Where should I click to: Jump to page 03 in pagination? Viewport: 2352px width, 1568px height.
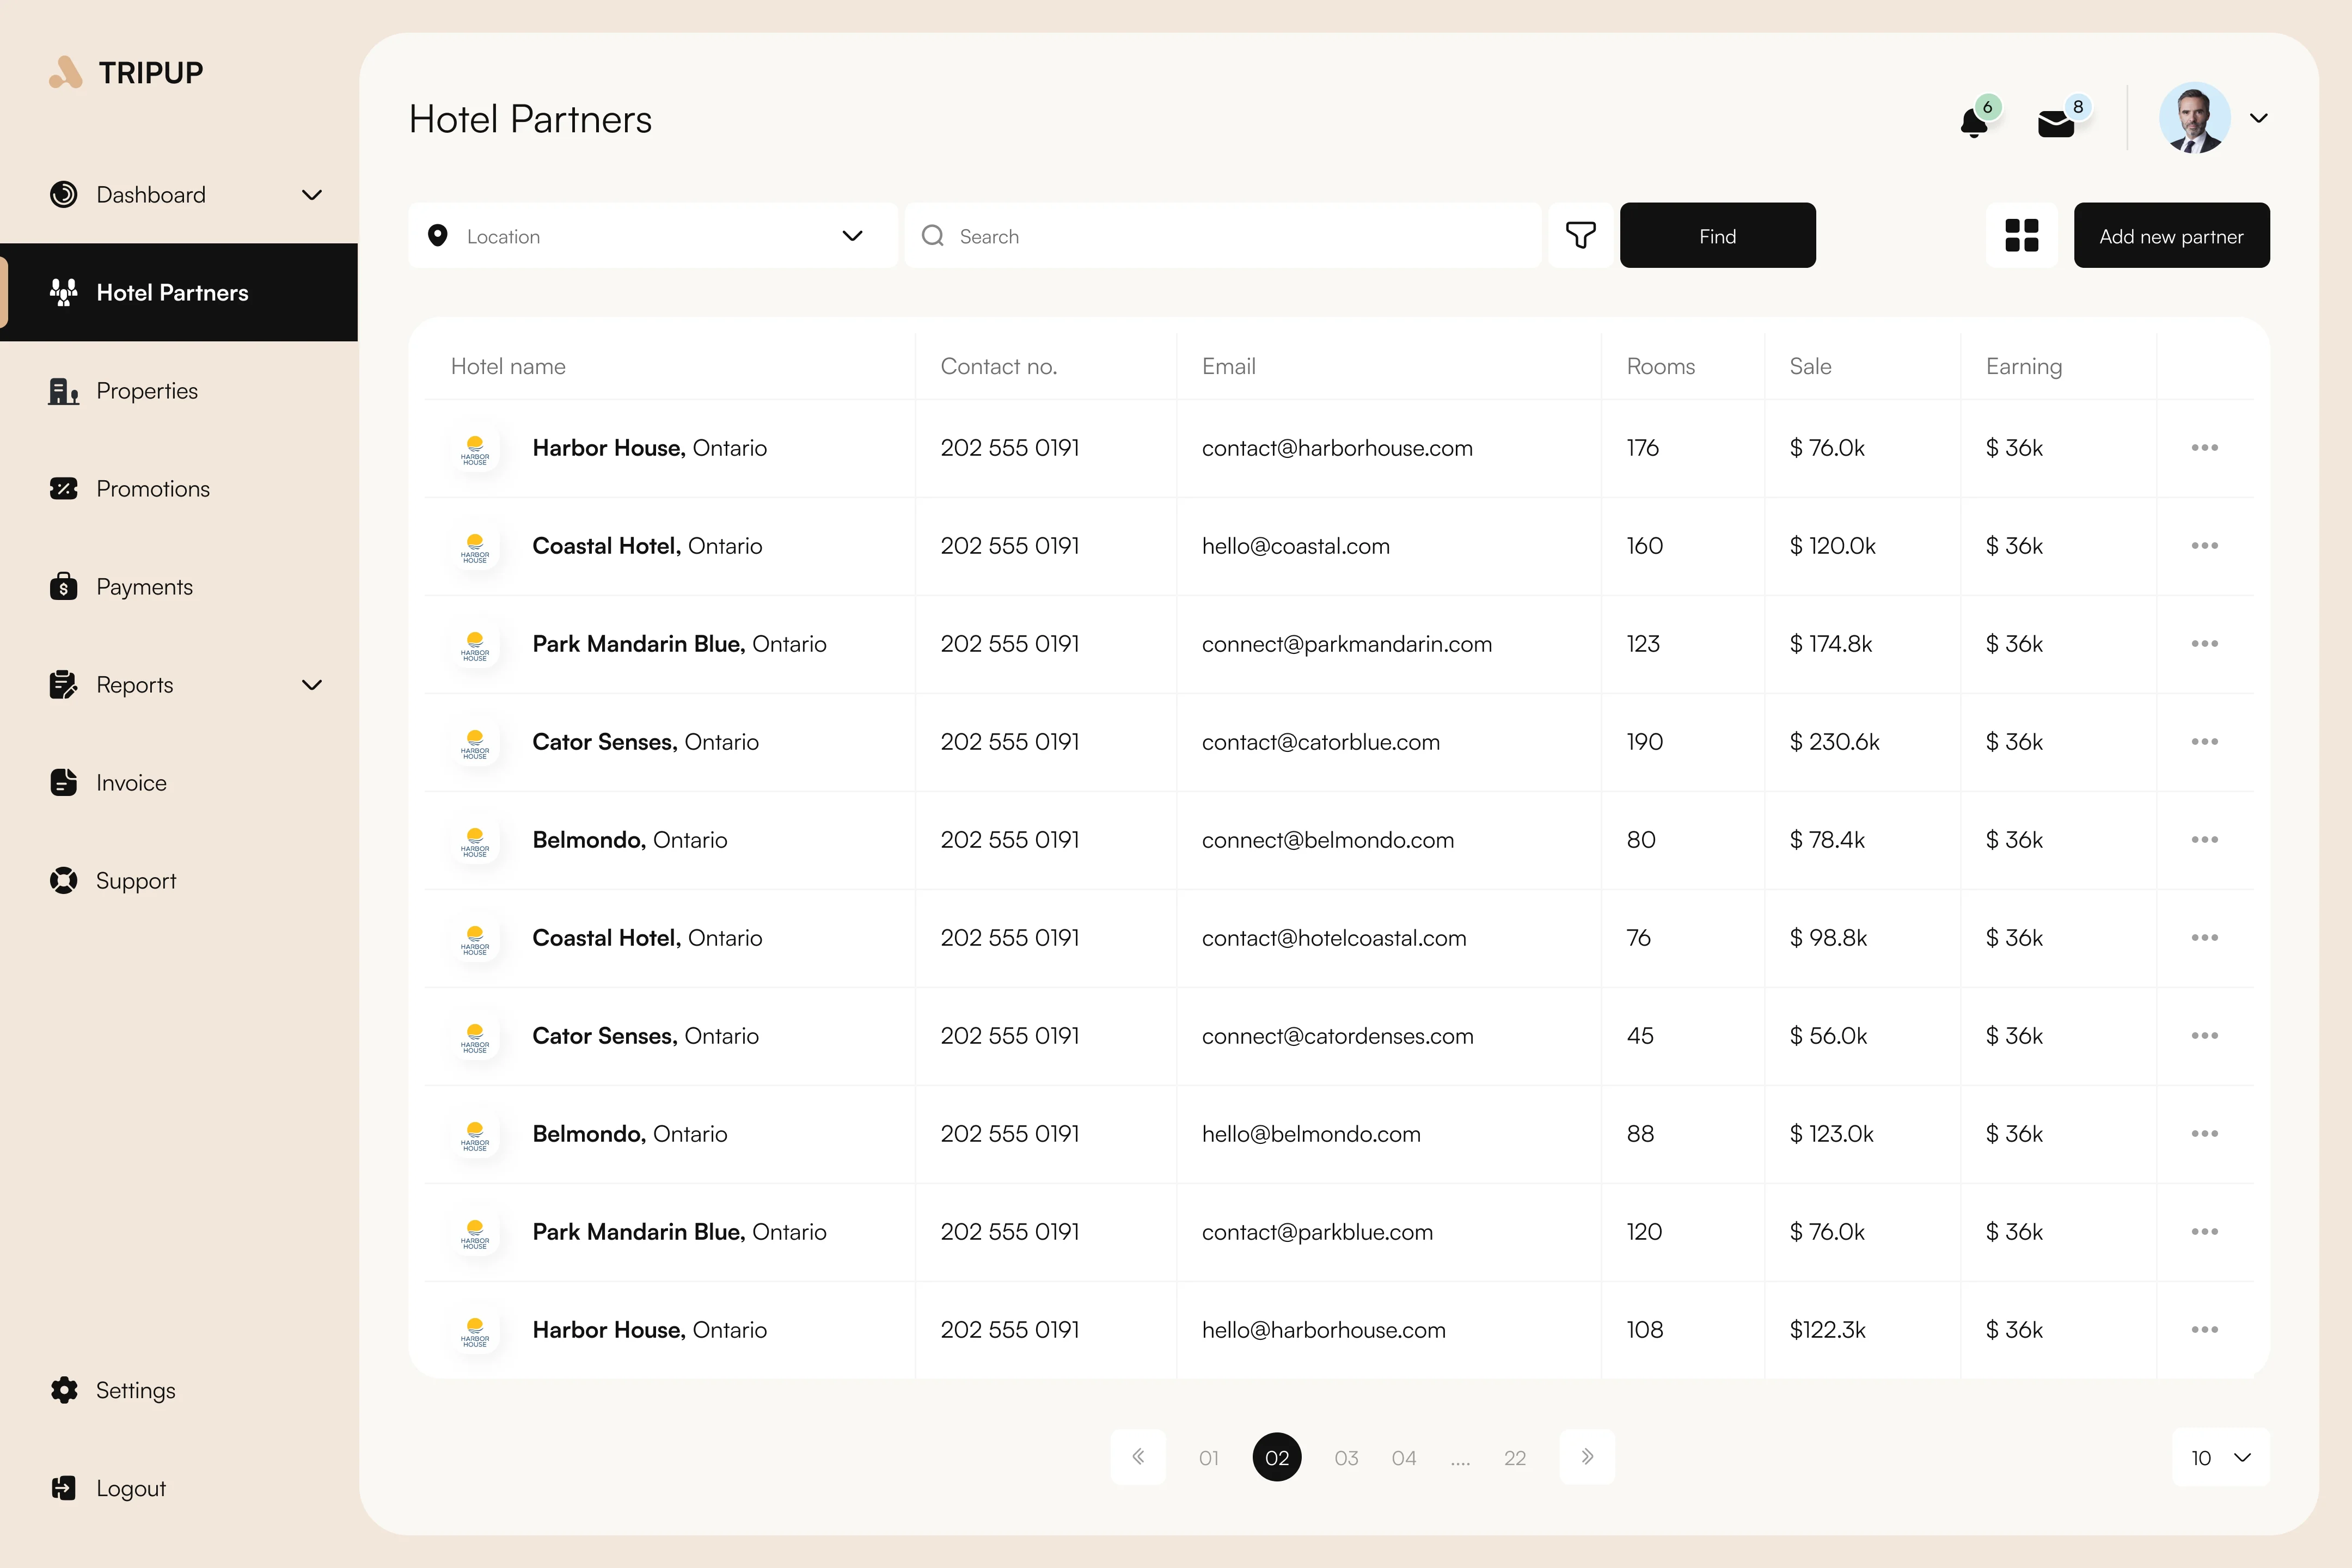coord(1346,1458)
